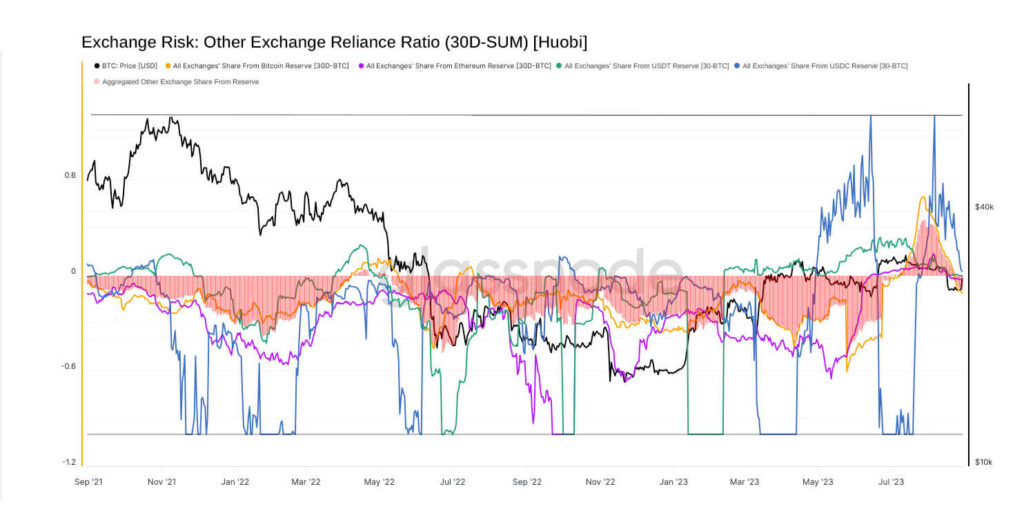This screenshot has height=511, width=1024.
Task: Click the Jul '23 x-axis date label
Action: coord(890,481)
